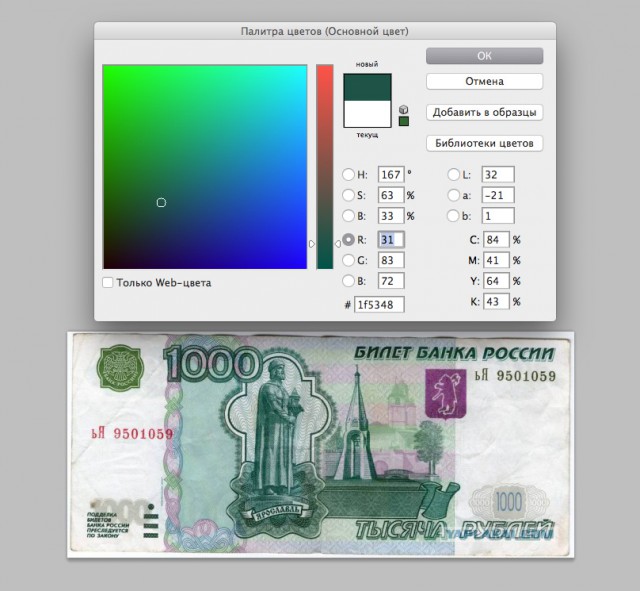Screen dimensions: 640x591
Task: Click the new color preview swatch
Action: pos(367,87)
